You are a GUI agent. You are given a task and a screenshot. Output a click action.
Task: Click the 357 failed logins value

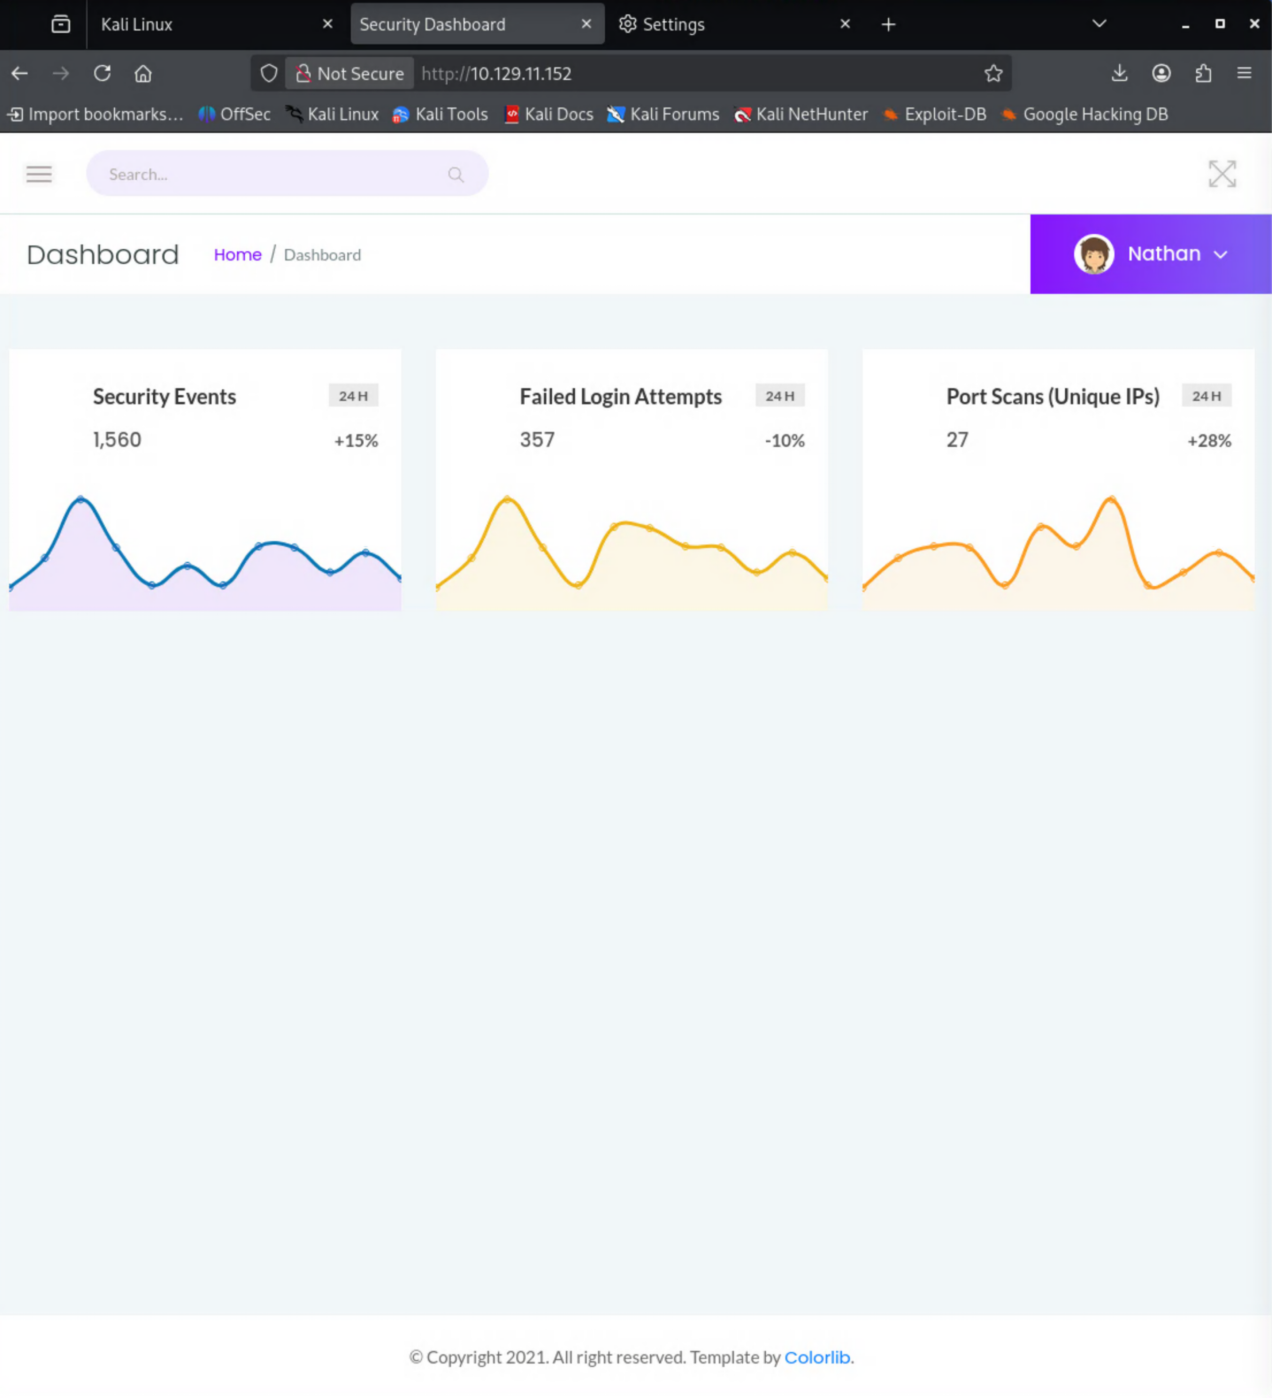[537, 440]
